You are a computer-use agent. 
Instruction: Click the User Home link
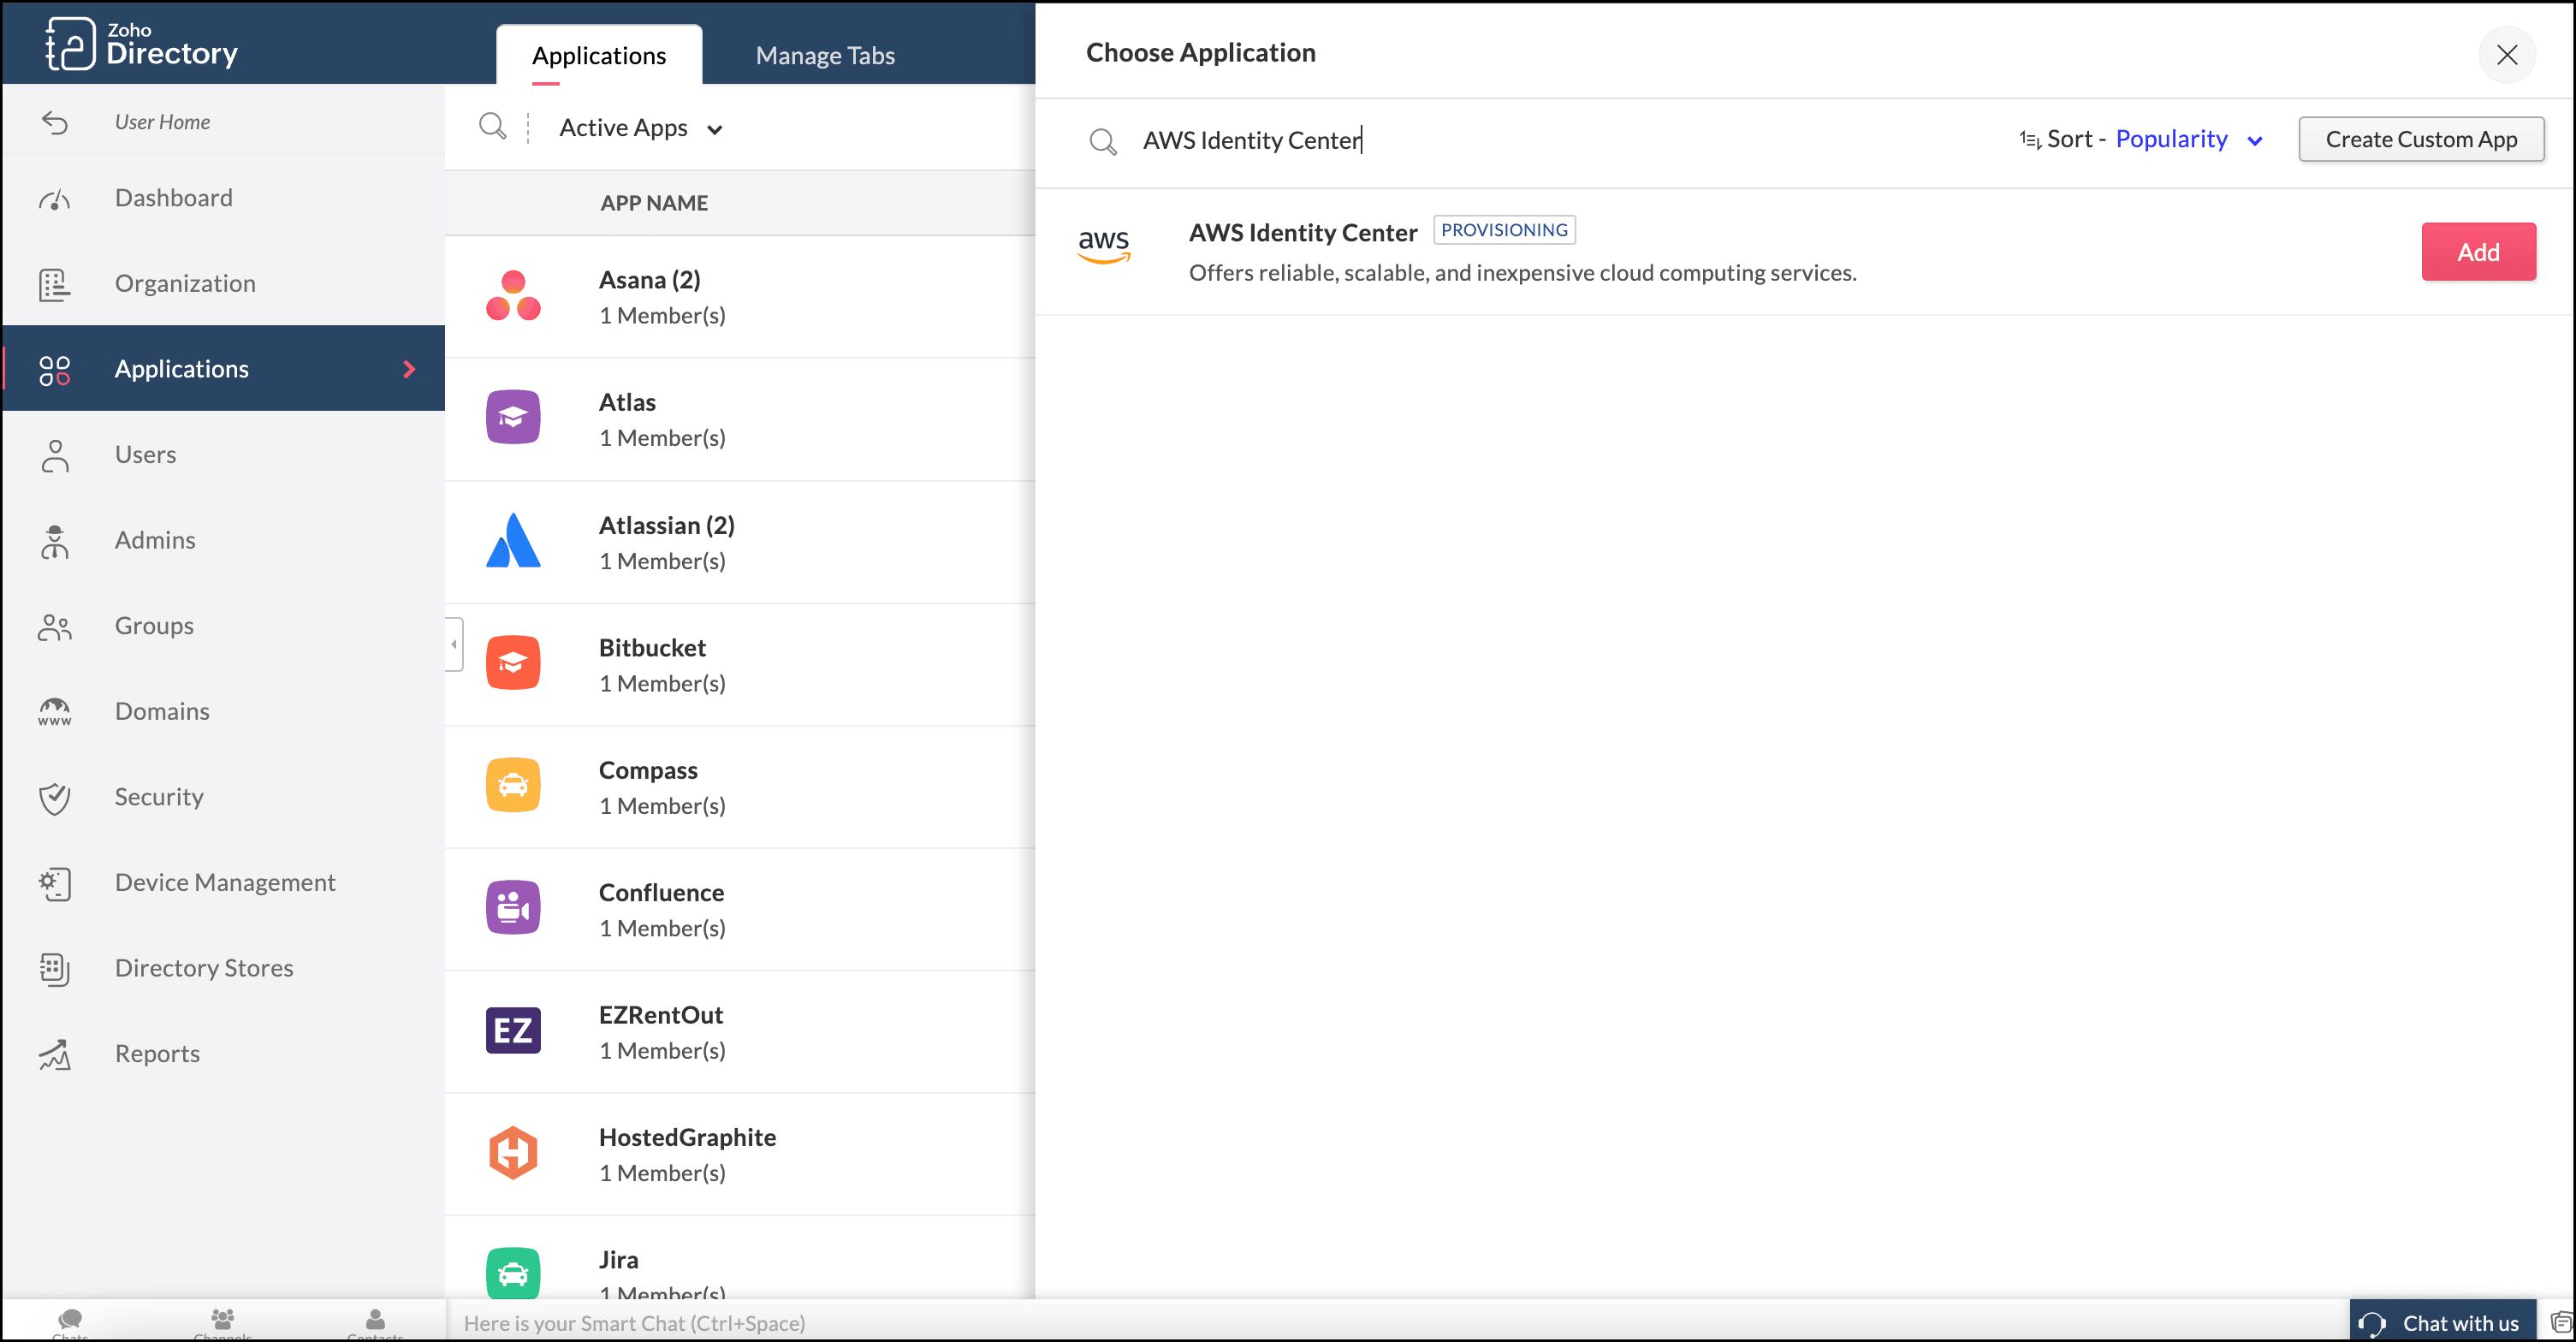pyautogui.click(x=162, y=122)
